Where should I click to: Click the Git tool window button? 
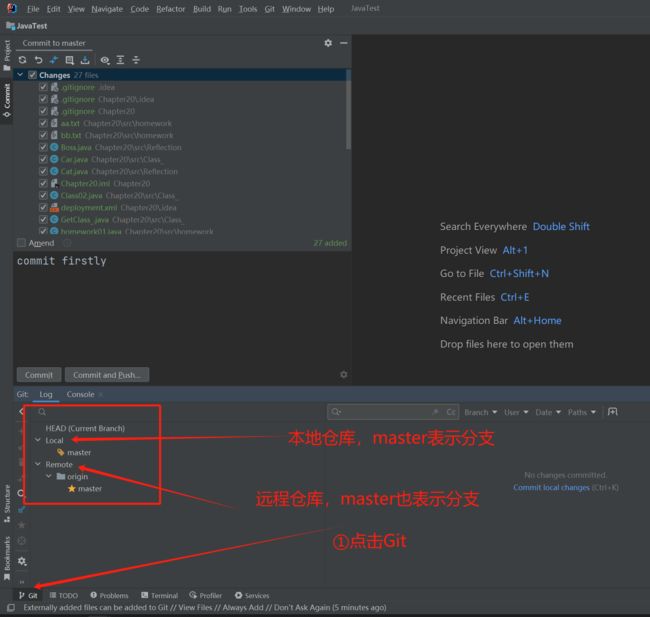[28, 595]
